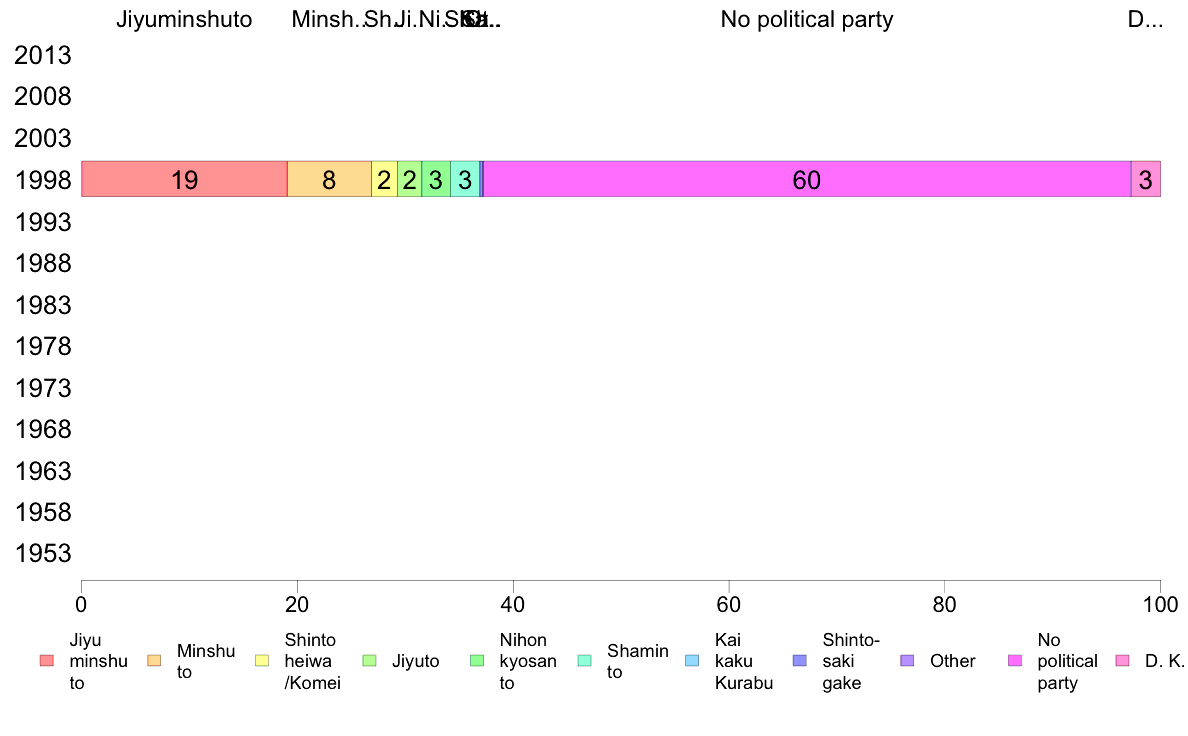Click the Kaikaku Kurabu blue legend swatch

click(692, 661)
